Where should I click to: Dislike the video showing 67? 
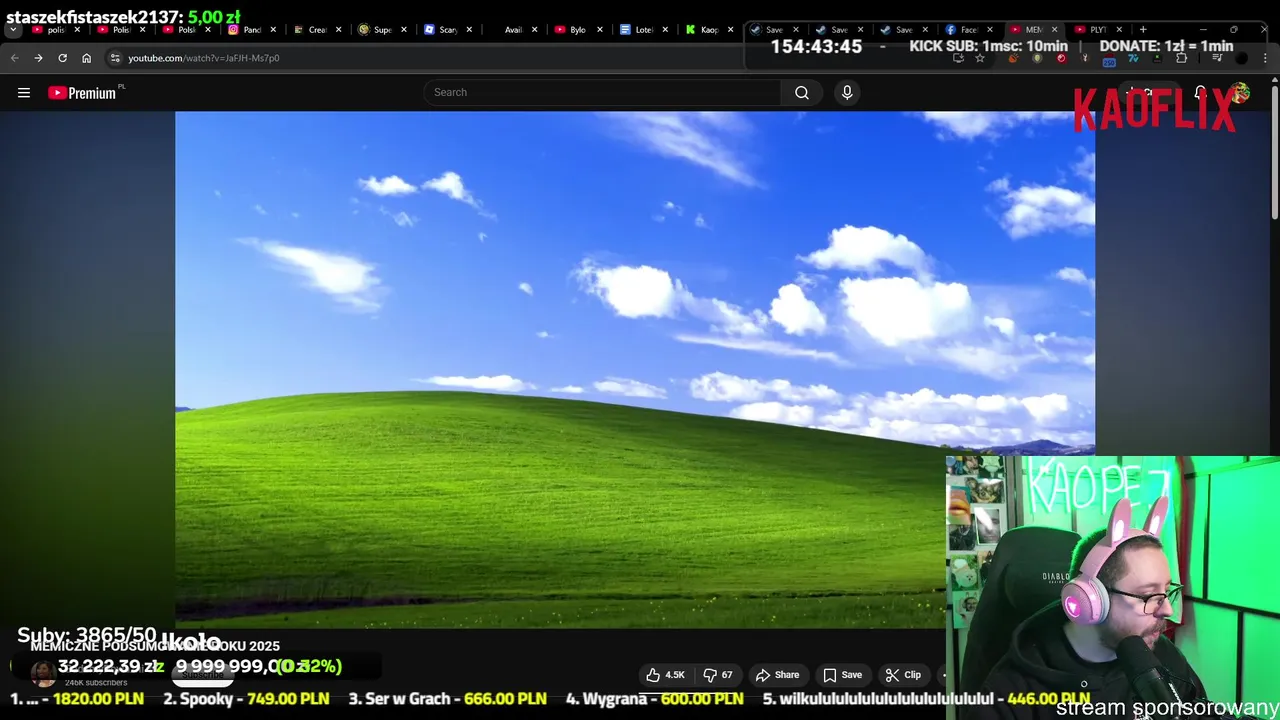pos(718,675)
